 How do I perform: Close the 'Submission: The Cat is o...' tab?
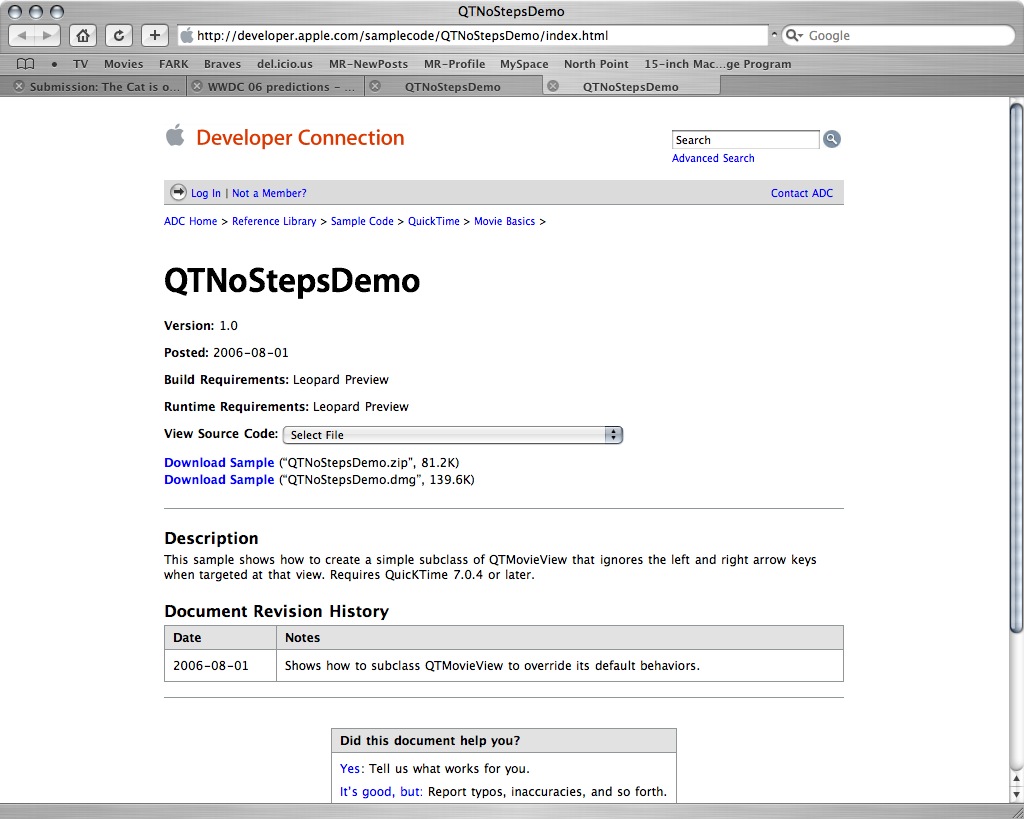point(19,86)
